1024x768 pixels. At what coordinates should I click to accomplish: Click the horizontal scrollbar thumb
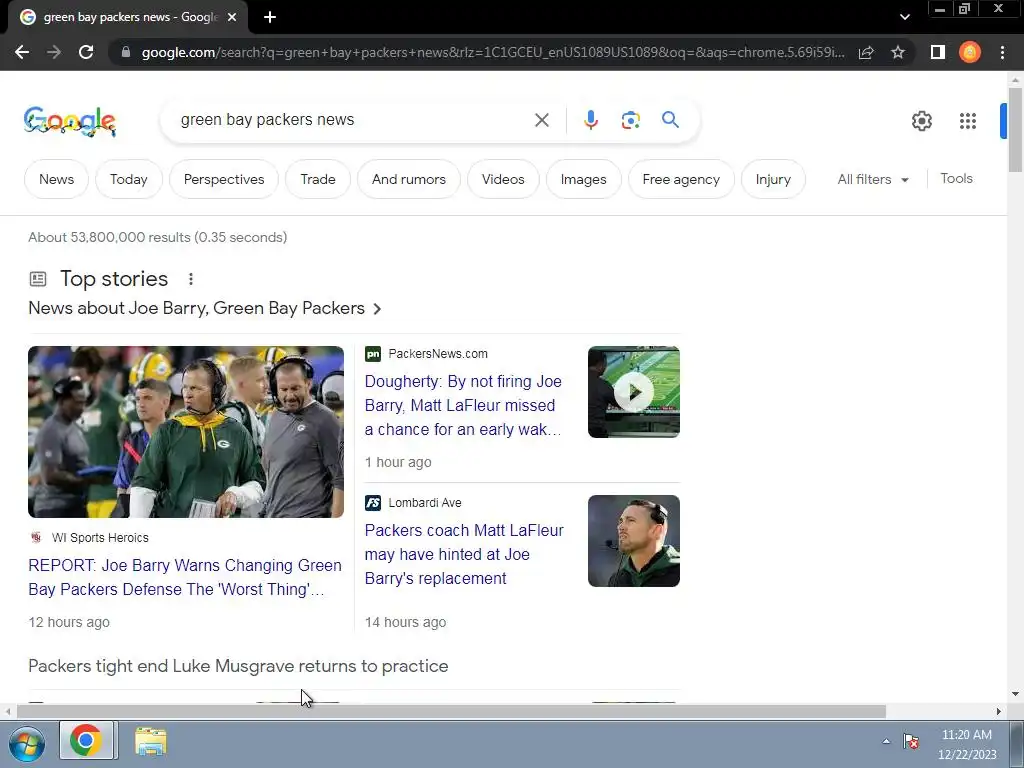(451, 711)
